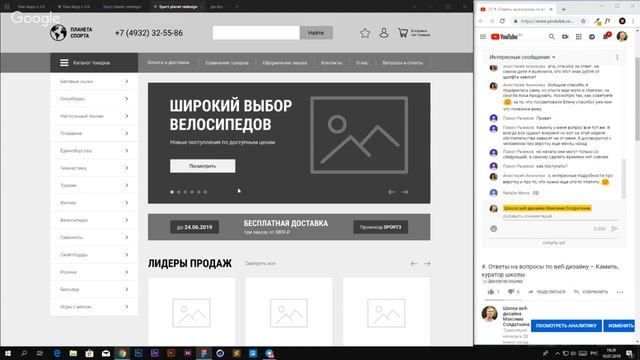640x360 pixels.
Task: Click Посмотреть button on banner
Action: (x=202, y=166)
